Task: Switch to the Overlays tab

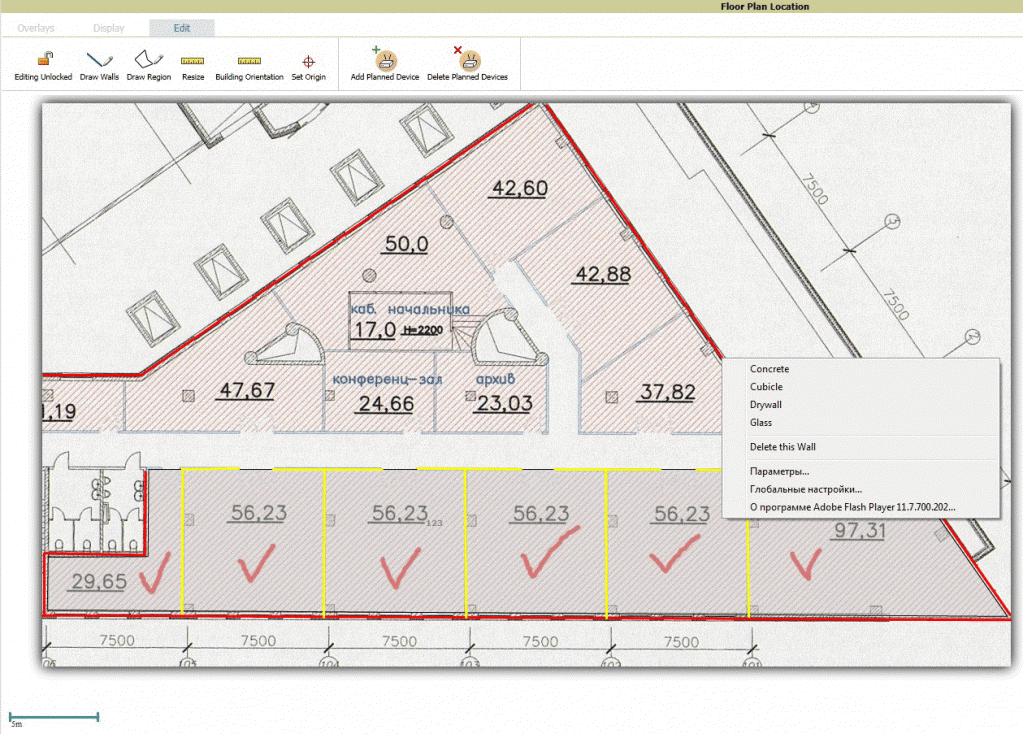Action: [x=36, y=28]
